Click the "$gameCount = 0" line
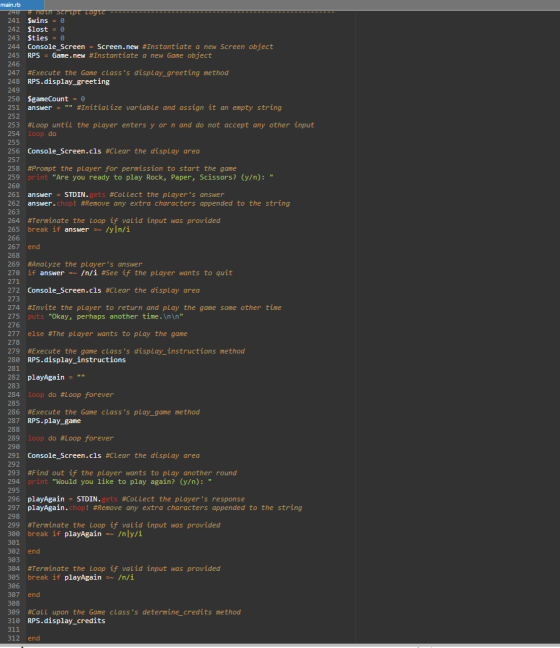560x648 pixels. 56,99
